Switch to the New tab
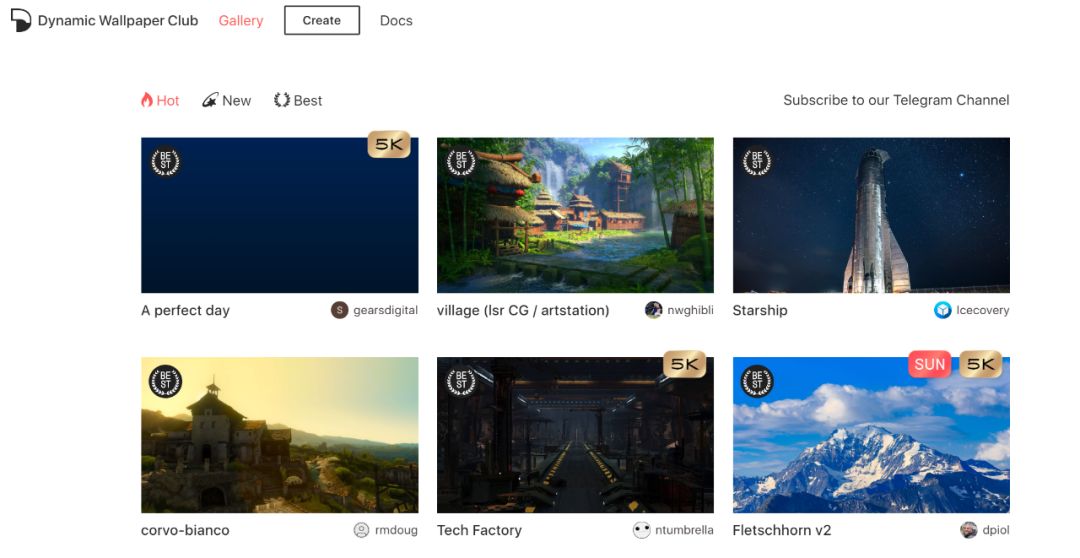The width and height of the screenshot is (1080, 558). (x=227, y=101)
